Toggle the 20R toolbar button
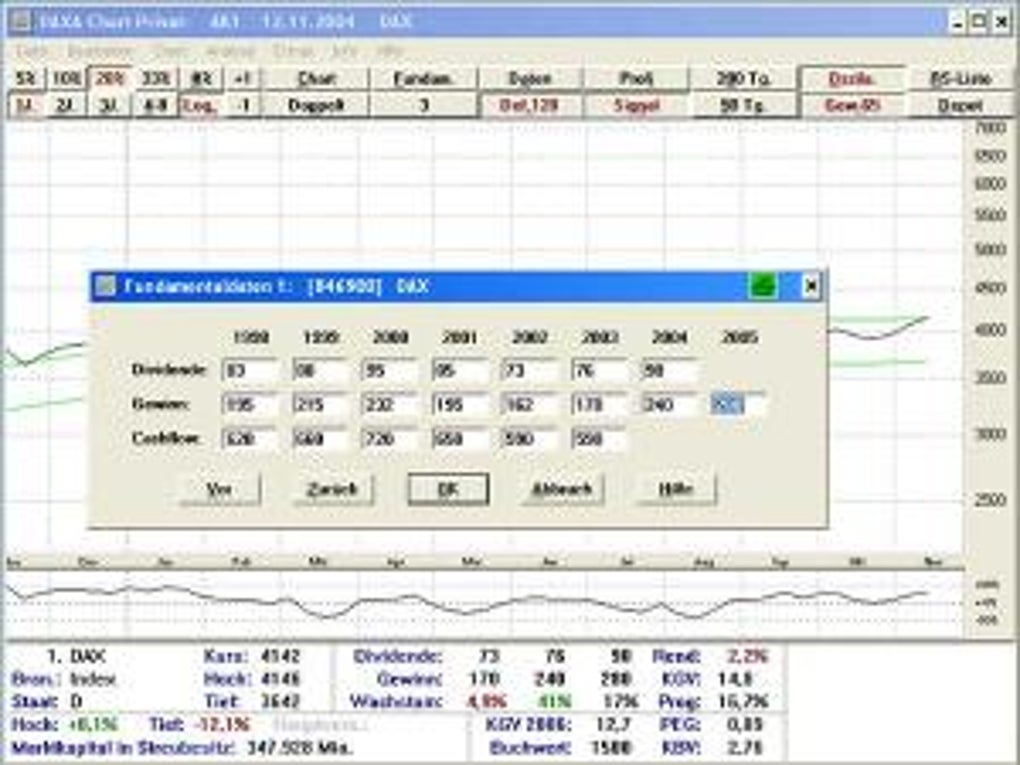 coord(109,79)
